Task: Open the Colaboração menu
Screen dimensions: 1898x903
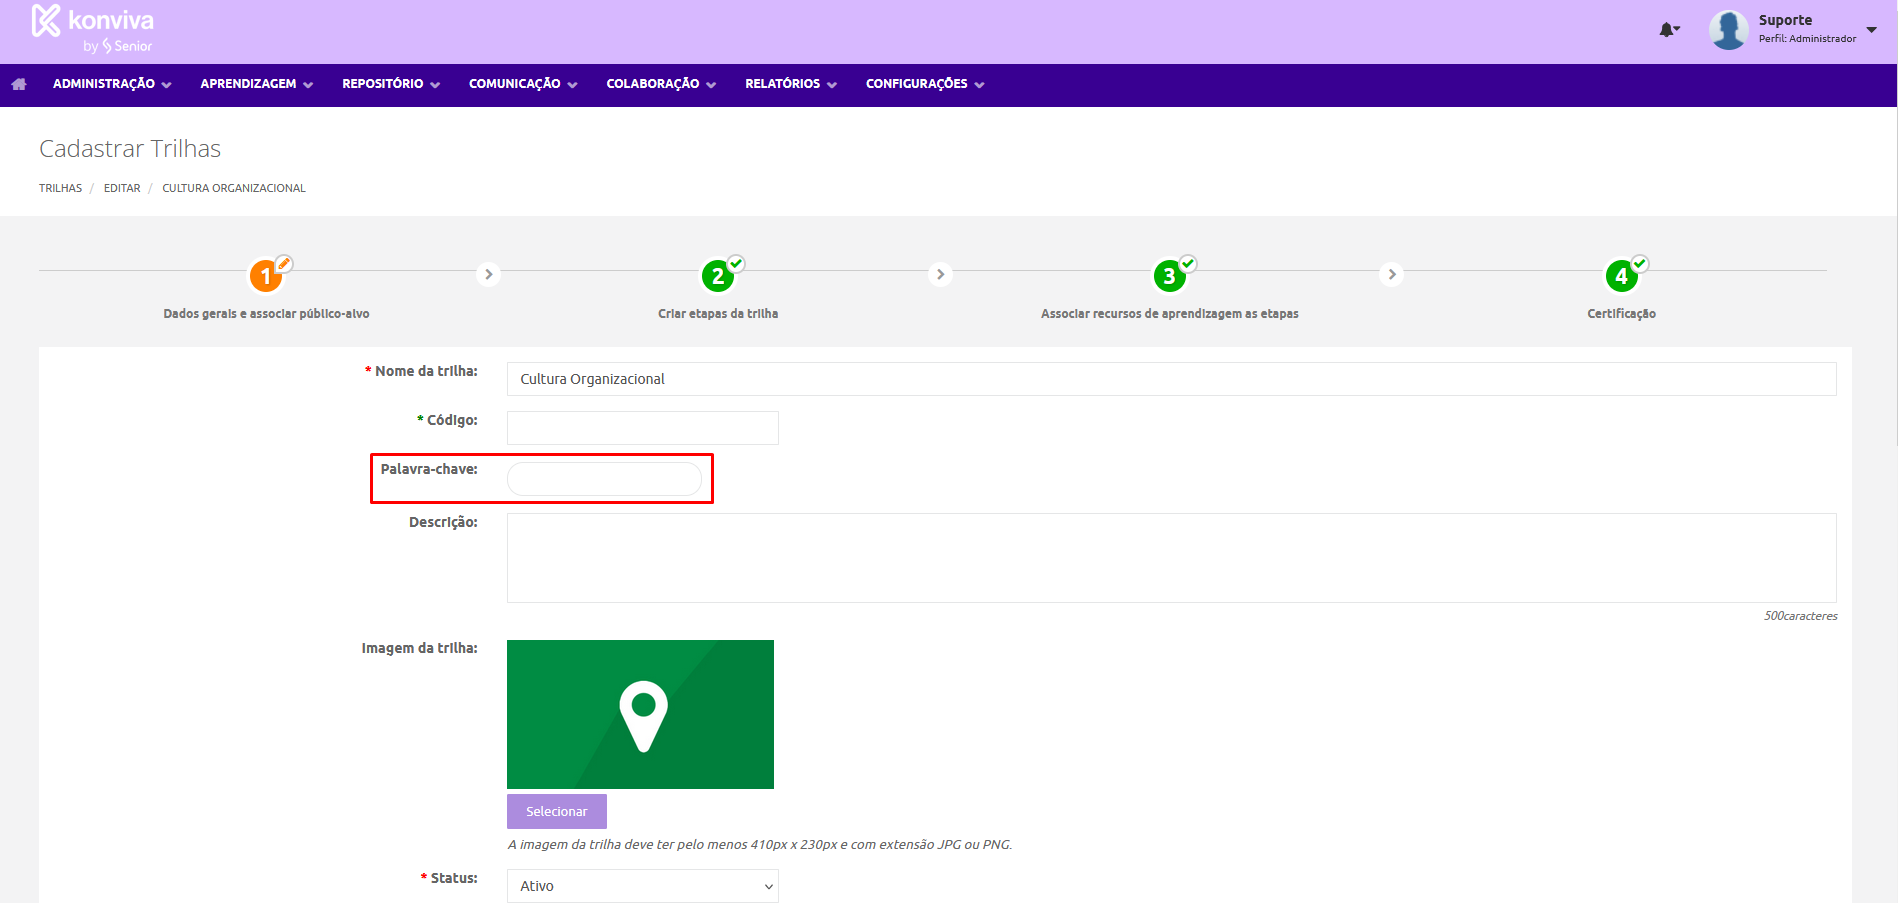Action: pyautogui.click(x=661, y=84)
